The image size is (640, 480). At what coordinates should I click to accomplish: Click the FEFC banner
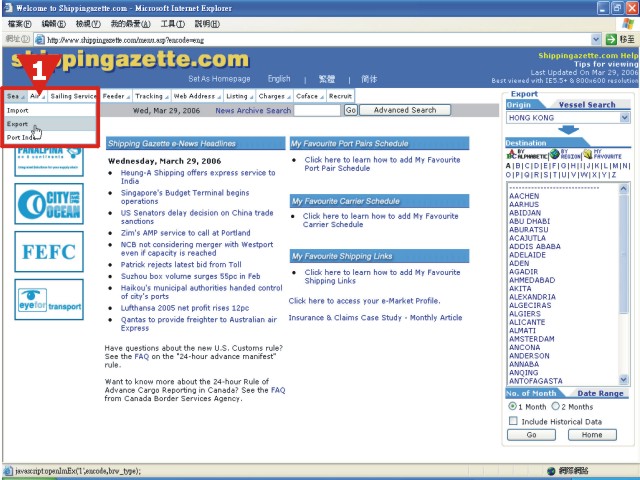49,251
